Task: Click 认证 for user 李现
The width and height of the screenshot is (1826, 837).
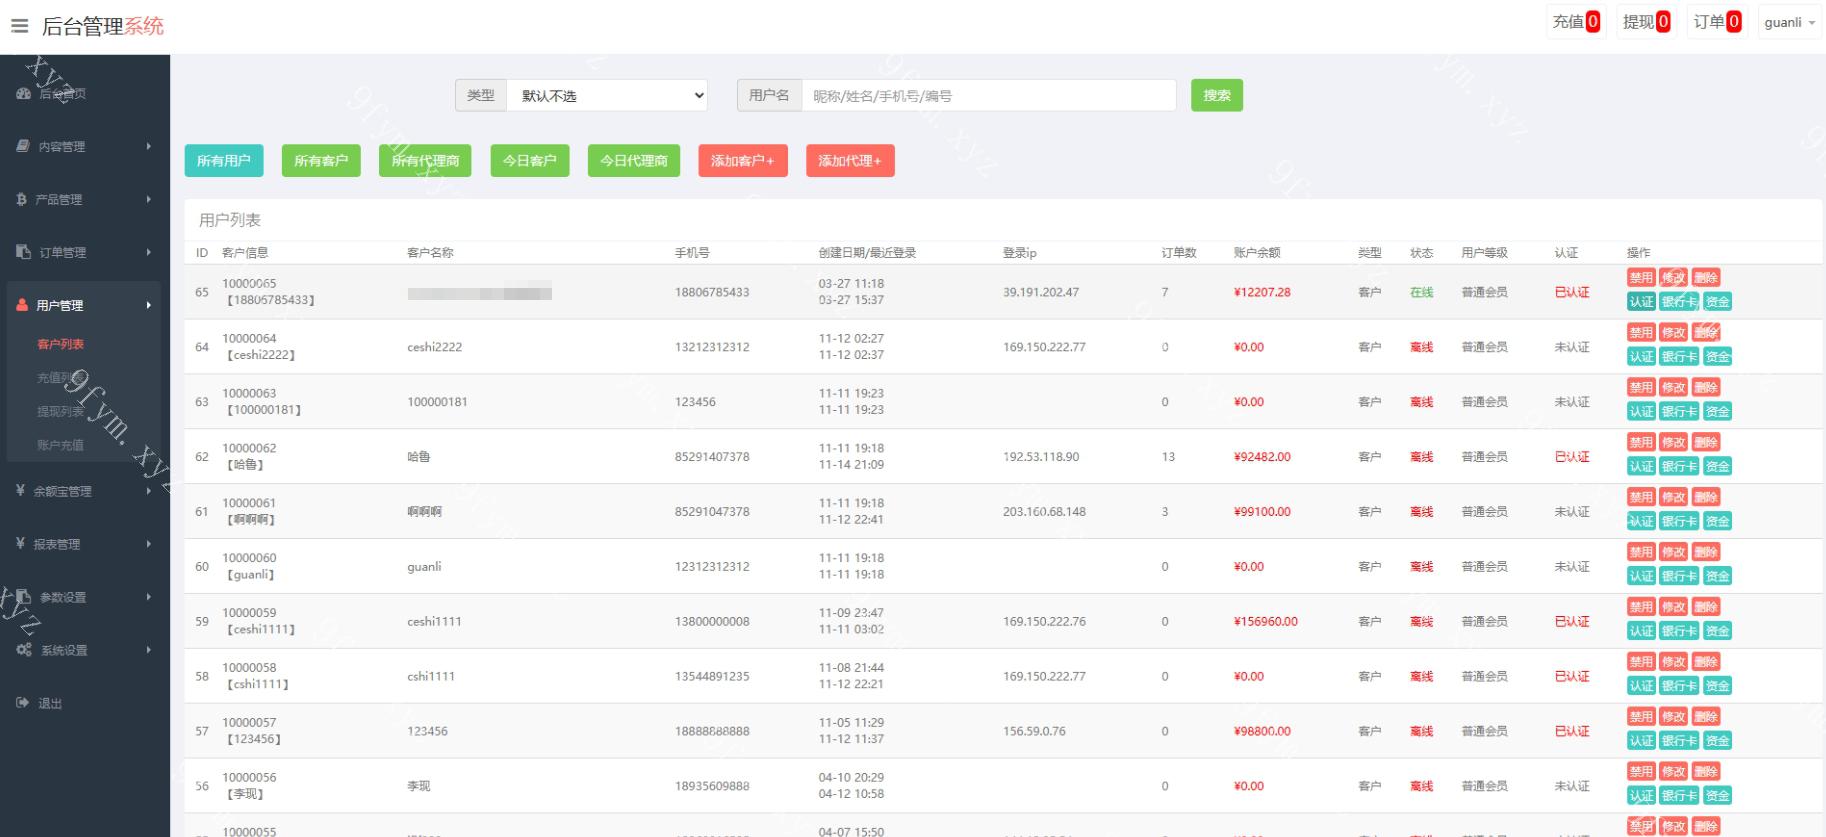Action: coord(1641,796)
